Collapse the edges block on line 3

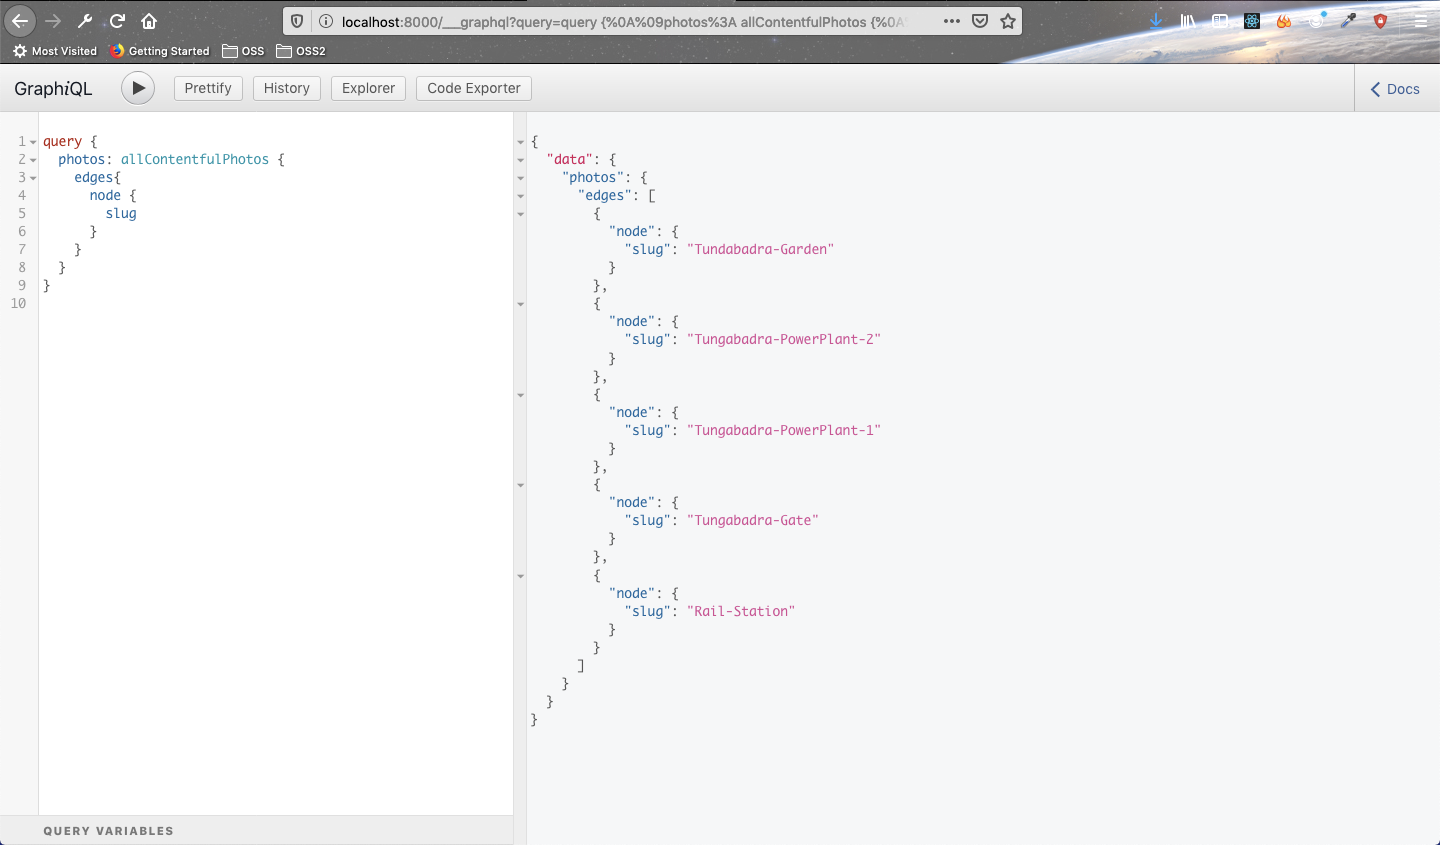coord(33,178)
